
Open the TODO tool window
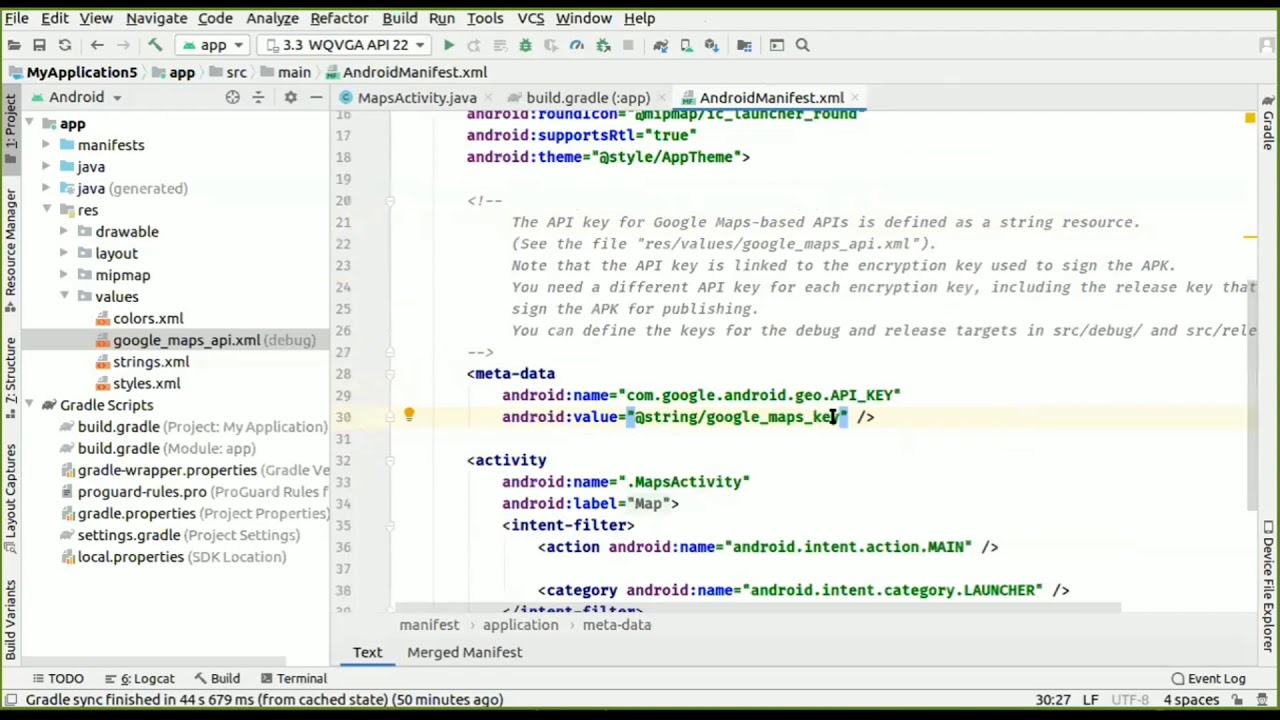pyautogui.click(x=57, y=678)
